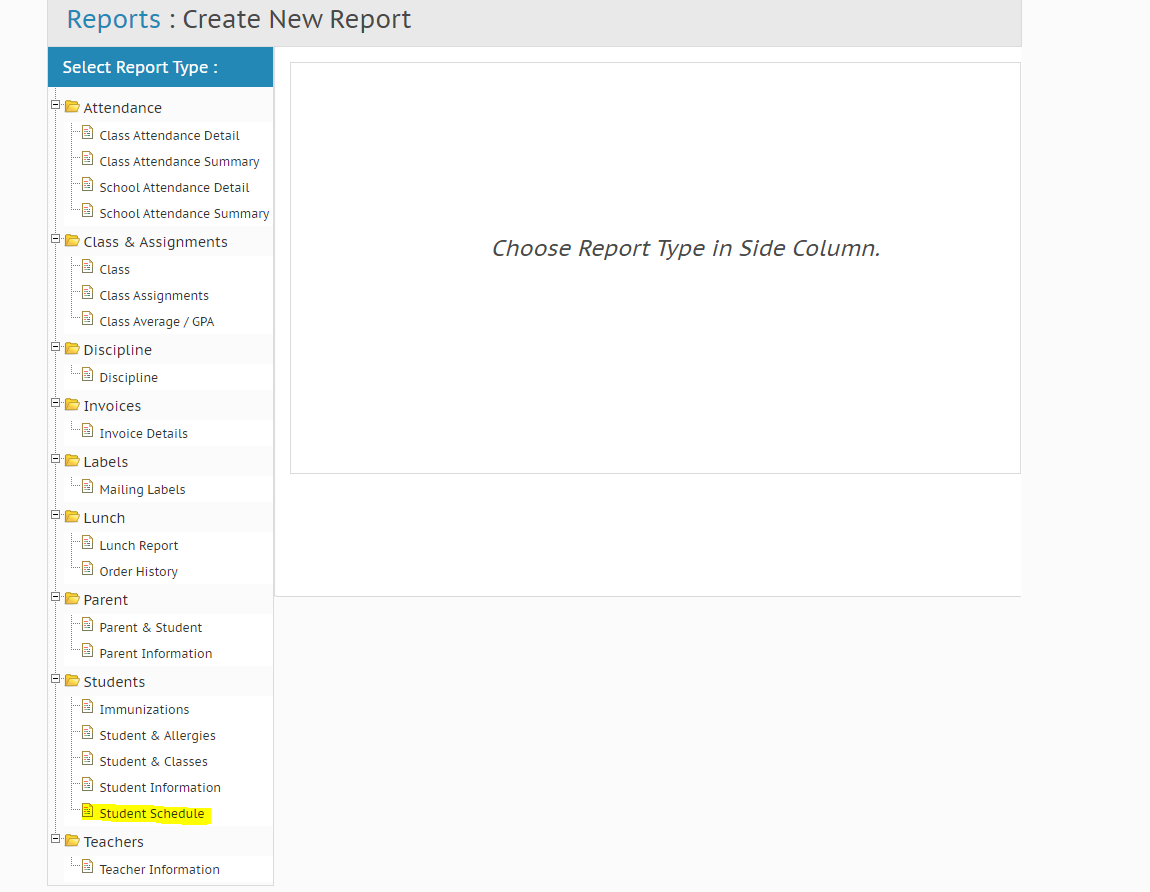
Task: Click the Labels folder icon
Action: [70, 460]
